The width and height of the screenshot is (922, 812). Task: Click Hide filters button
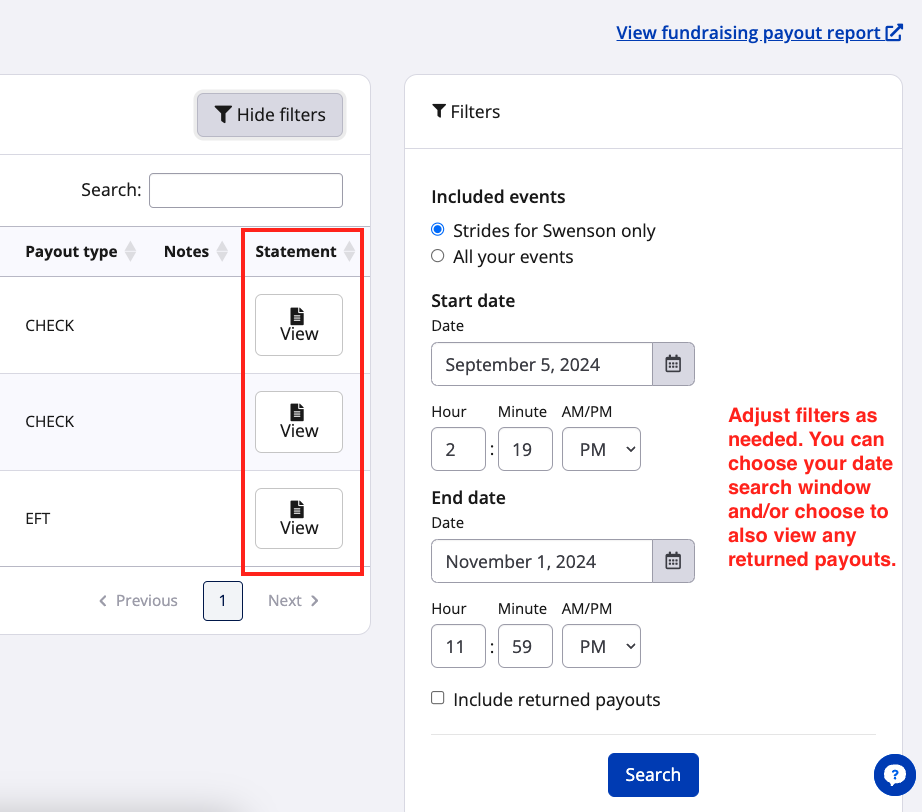coord(270,115)
